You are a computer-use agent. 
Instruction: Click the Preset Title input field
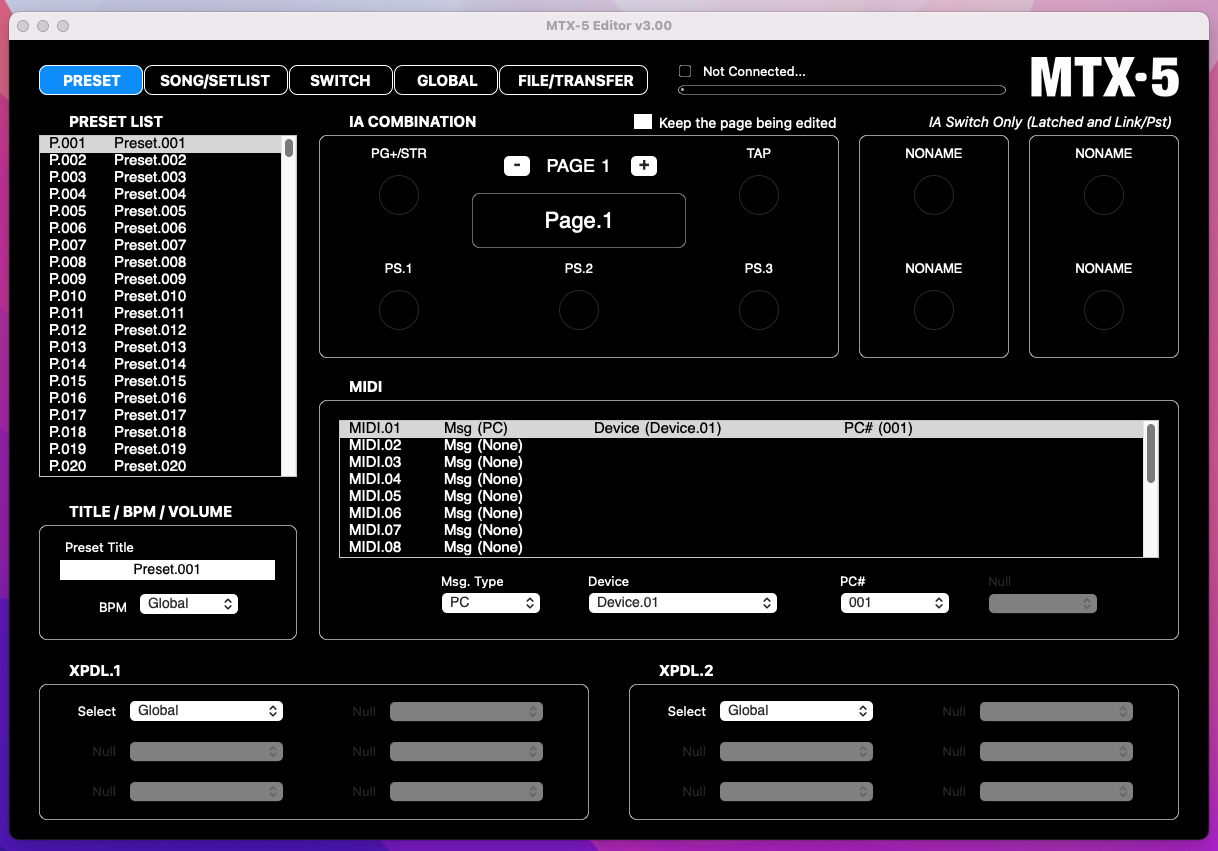(x=167, y=569)
